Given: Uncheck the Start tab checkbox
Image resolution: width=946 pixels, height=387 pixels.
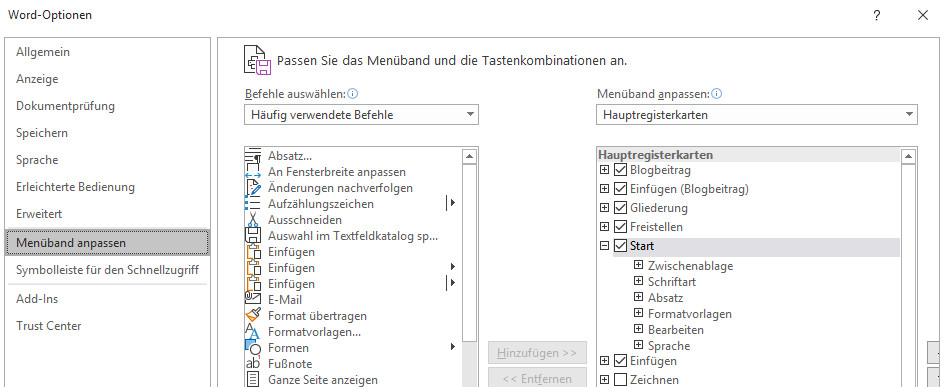Looking at the screenshot, I should (620, 246).
